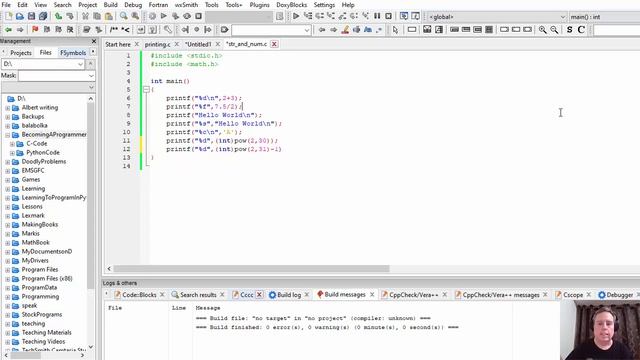The width and height of the screenshot is (640, 360).
Task: Click the Zoom in magnifier icon
Action: pos(542,30)
